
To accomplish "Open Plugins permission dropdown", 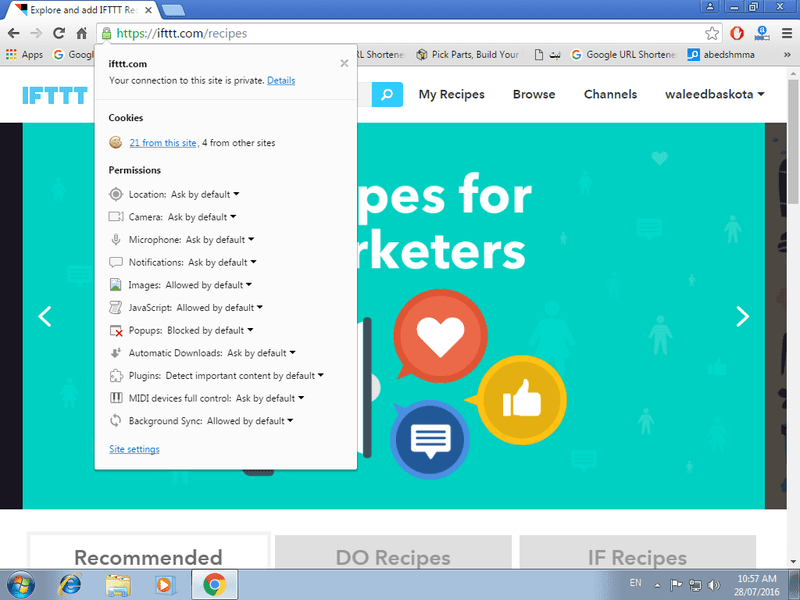I will (244, 376).
